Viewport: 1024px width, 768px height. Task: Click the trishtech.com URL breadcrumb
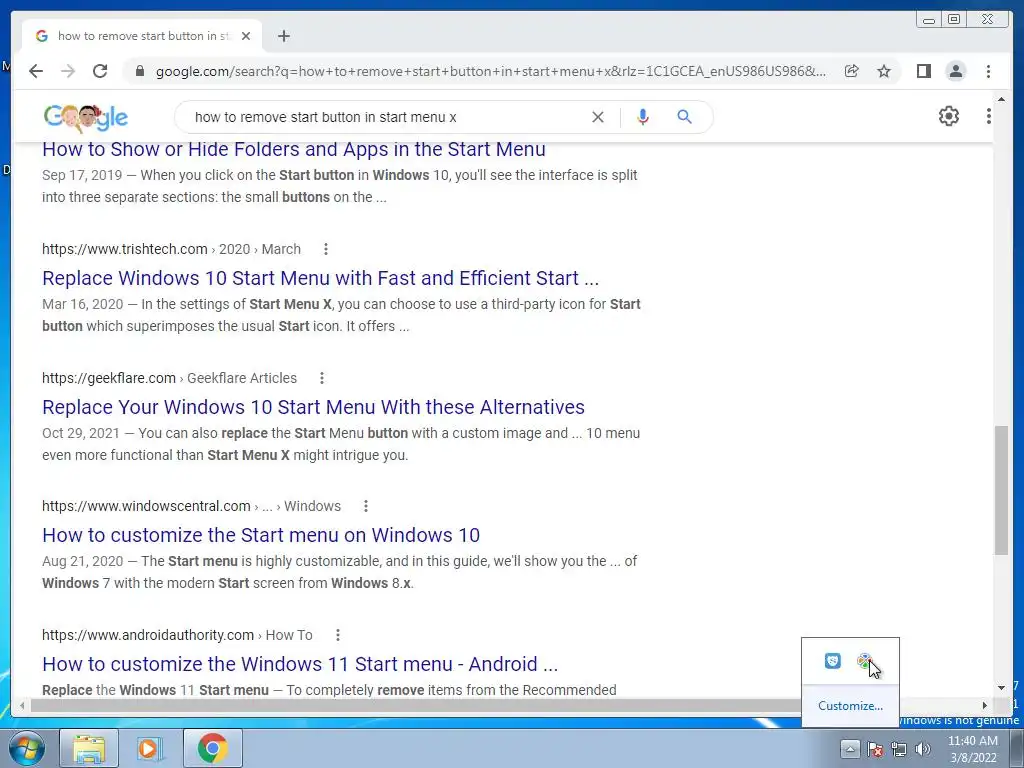pyautogui.click(x=172, y=249)
